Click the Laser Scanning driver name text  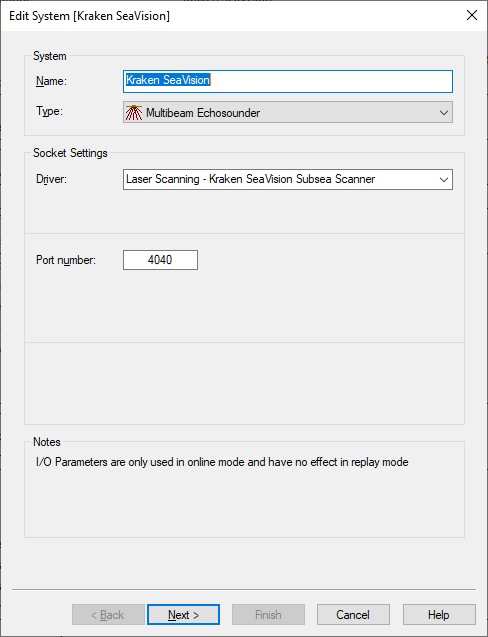250,179
